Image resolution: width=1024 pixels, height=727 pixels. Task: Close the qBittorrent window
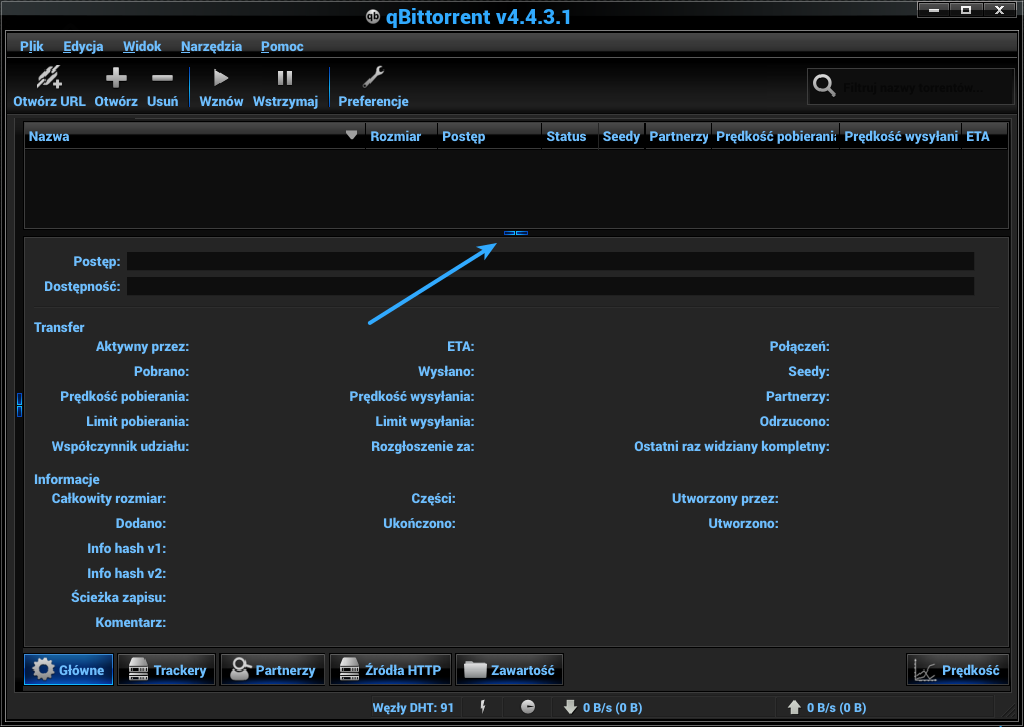pyautogui.click(x=1000, y=10)
